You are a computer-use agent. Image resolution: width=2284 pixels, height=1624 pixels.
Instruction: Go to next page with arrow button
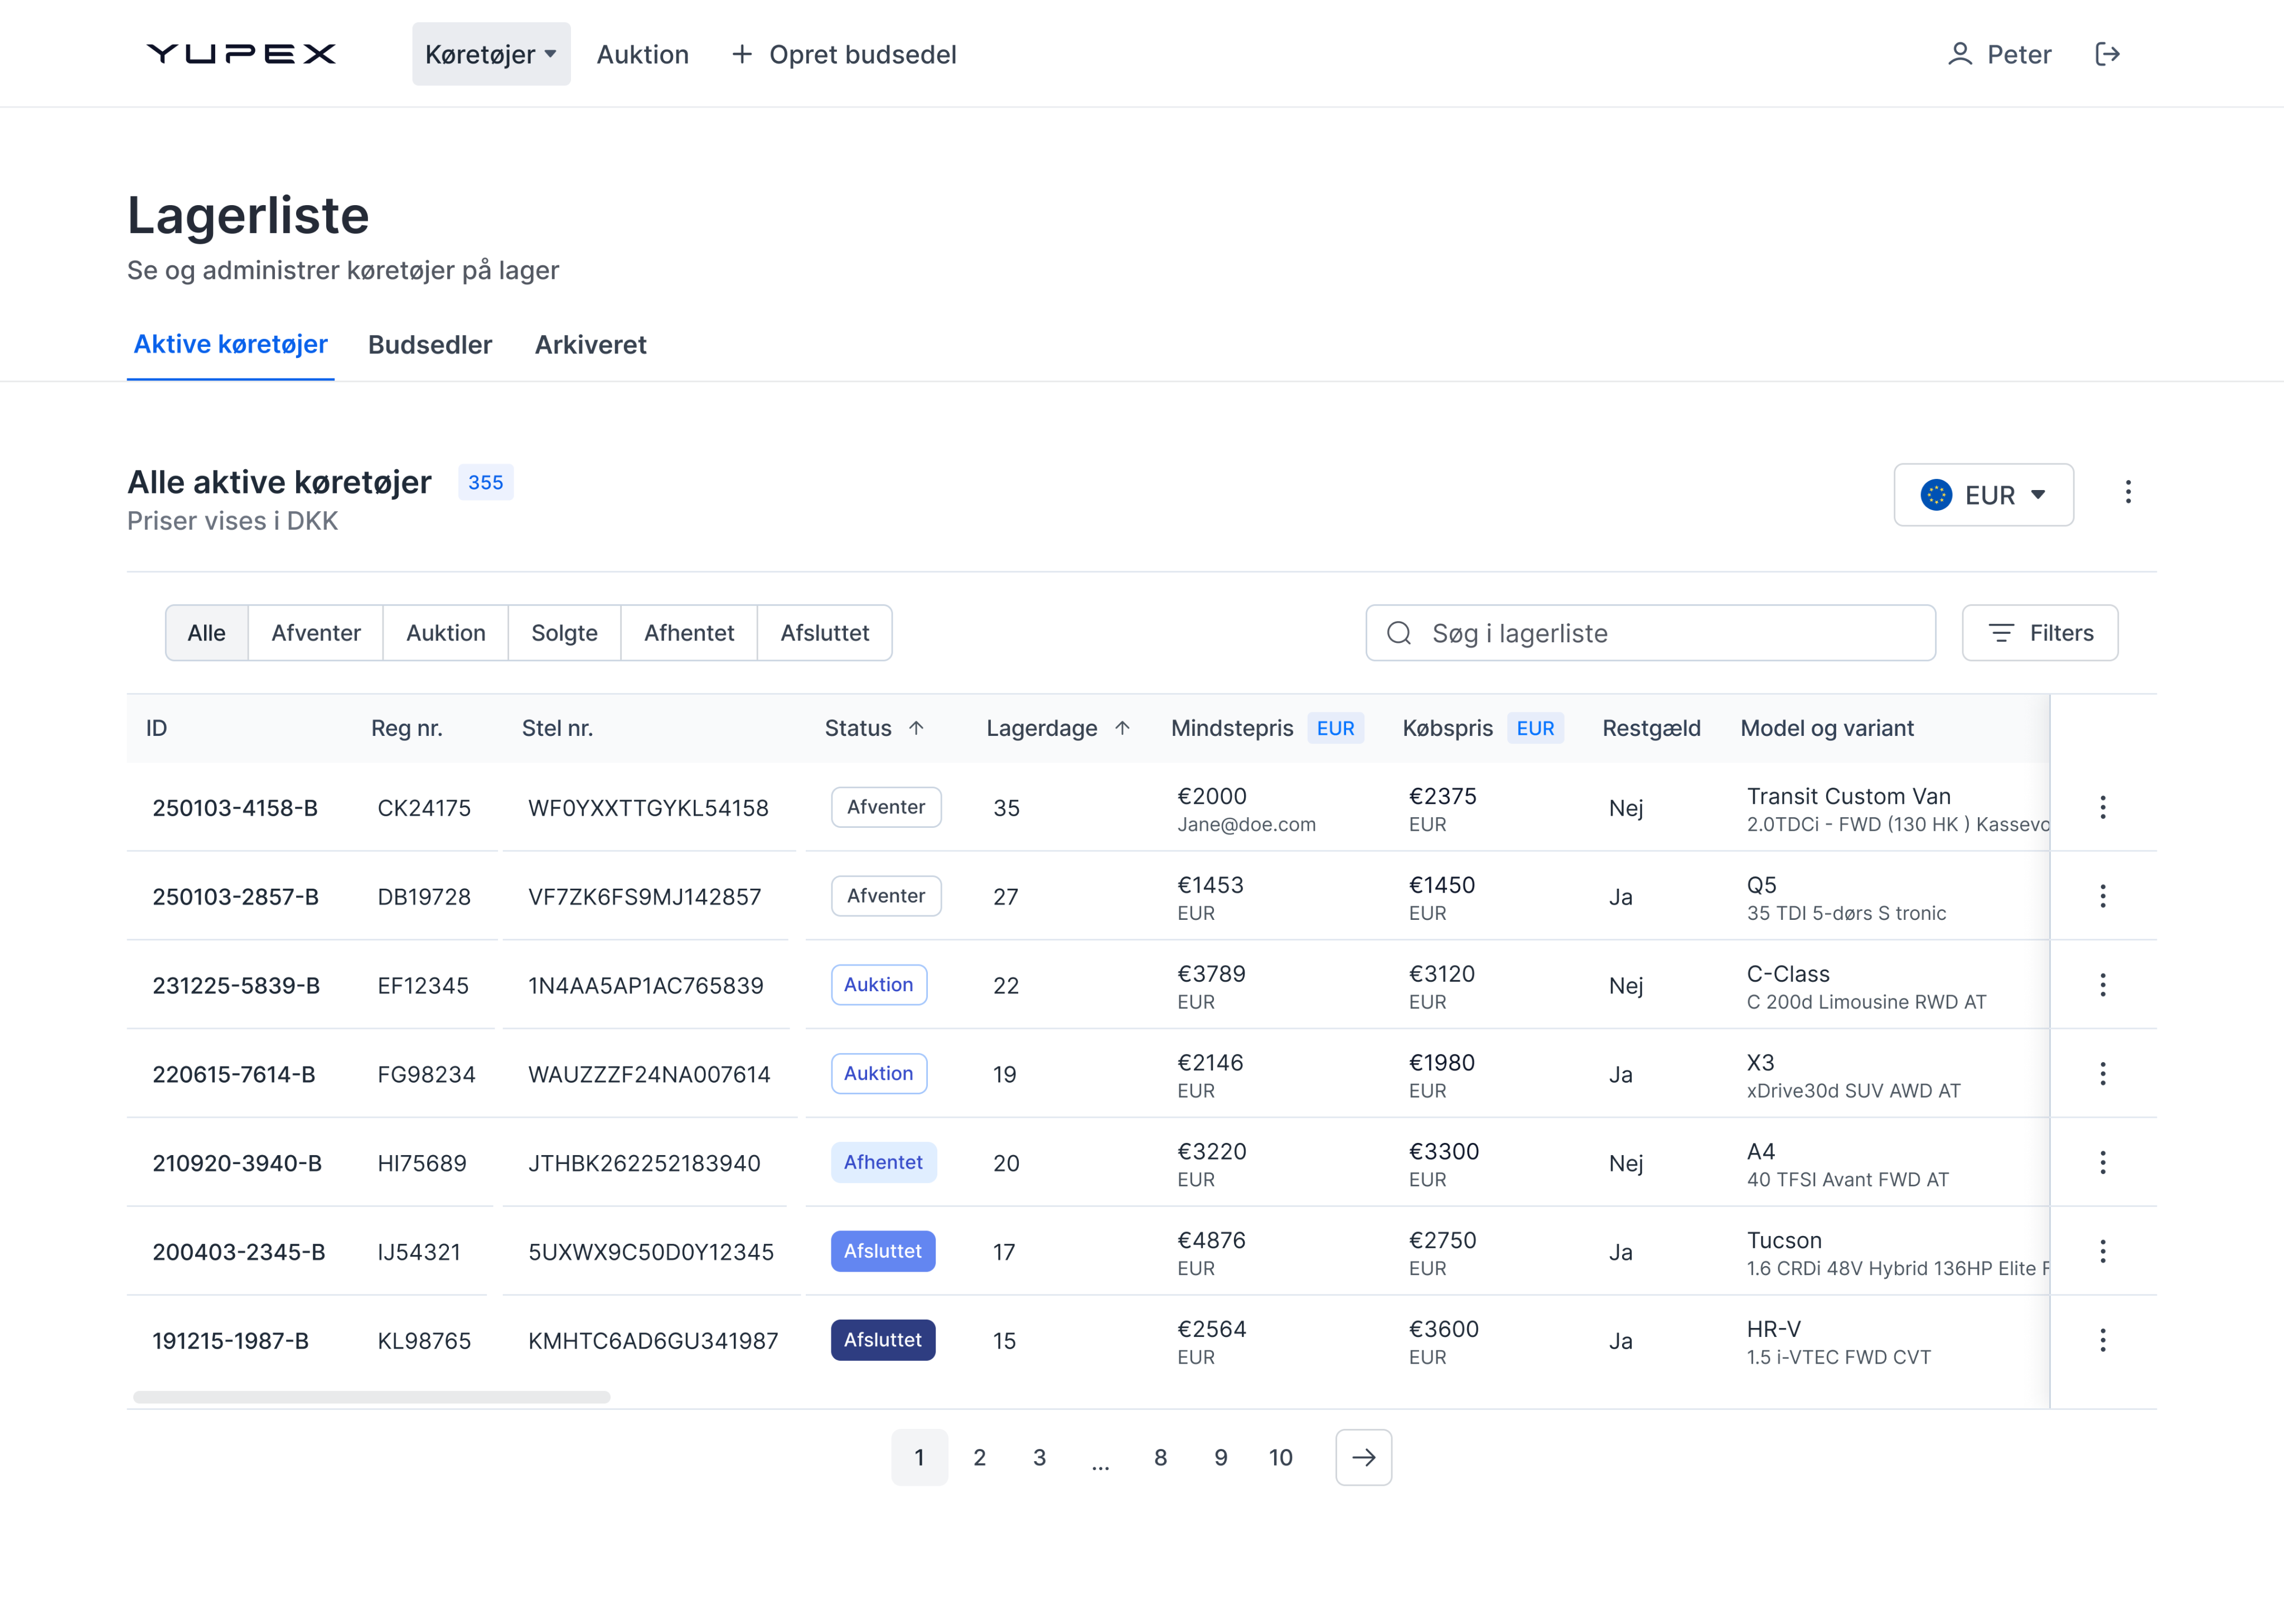(1363, 1457)
